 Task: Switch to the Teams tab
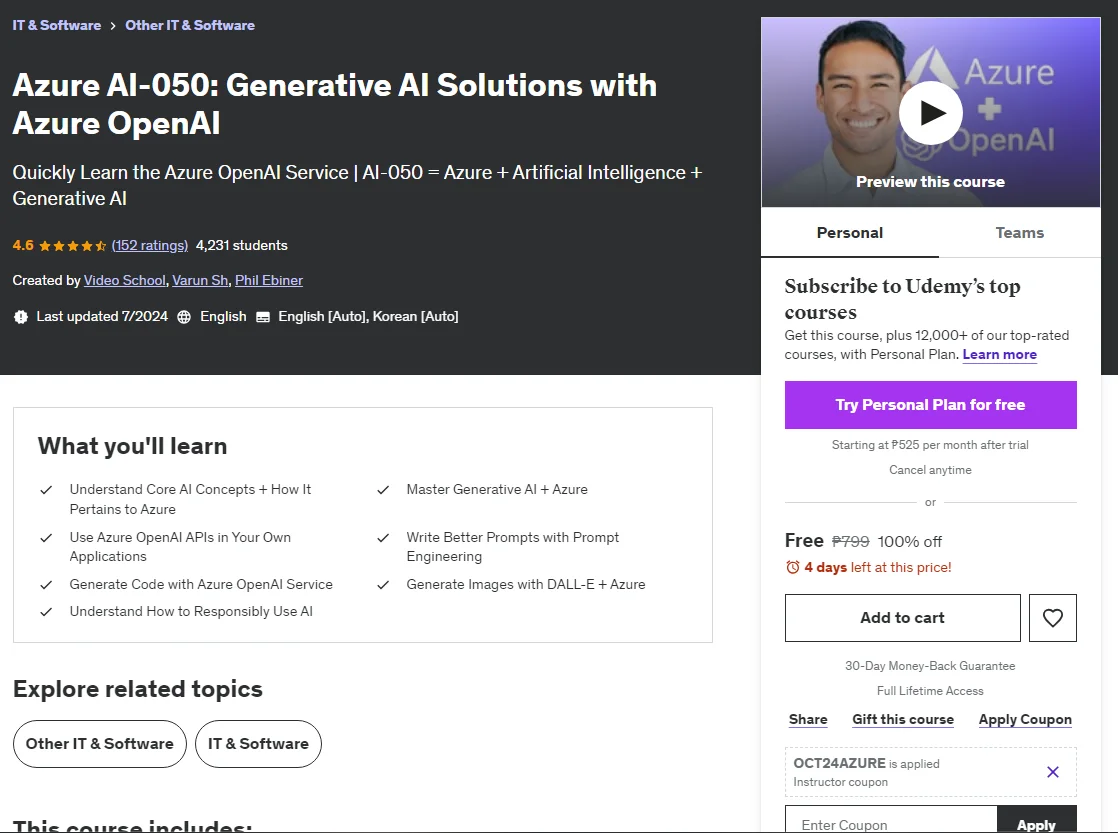[x=1019, y=232]
